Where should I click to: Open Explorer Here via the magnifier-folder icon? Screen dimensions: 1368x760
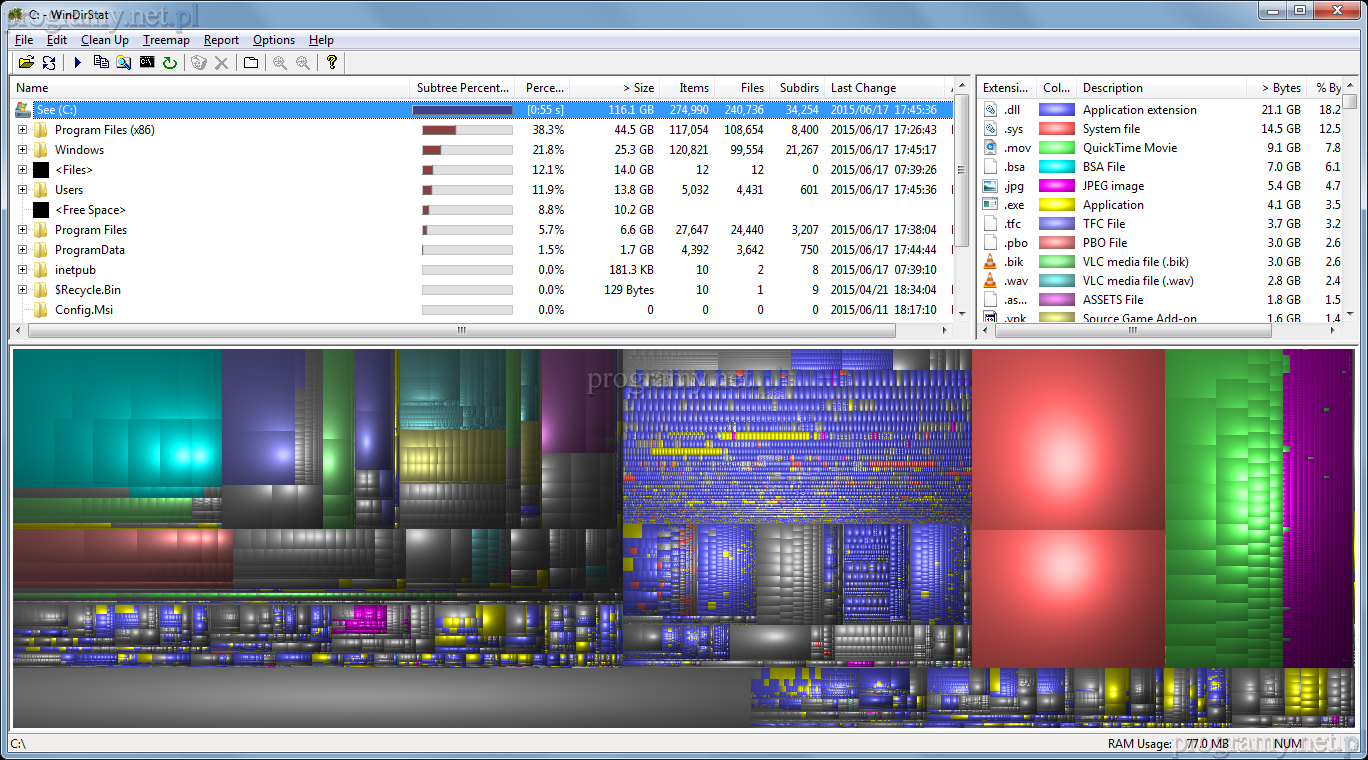[x=124, y=63]
